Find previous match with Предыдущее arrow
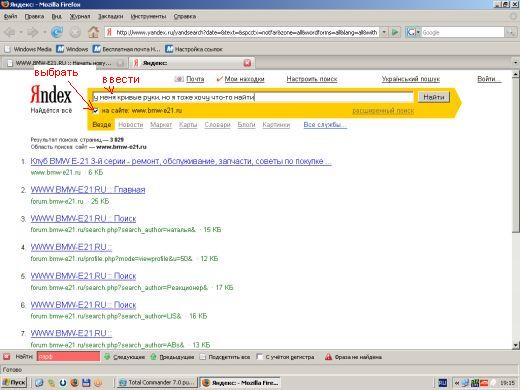The image size is (520, 390). (x=172, y=357)
